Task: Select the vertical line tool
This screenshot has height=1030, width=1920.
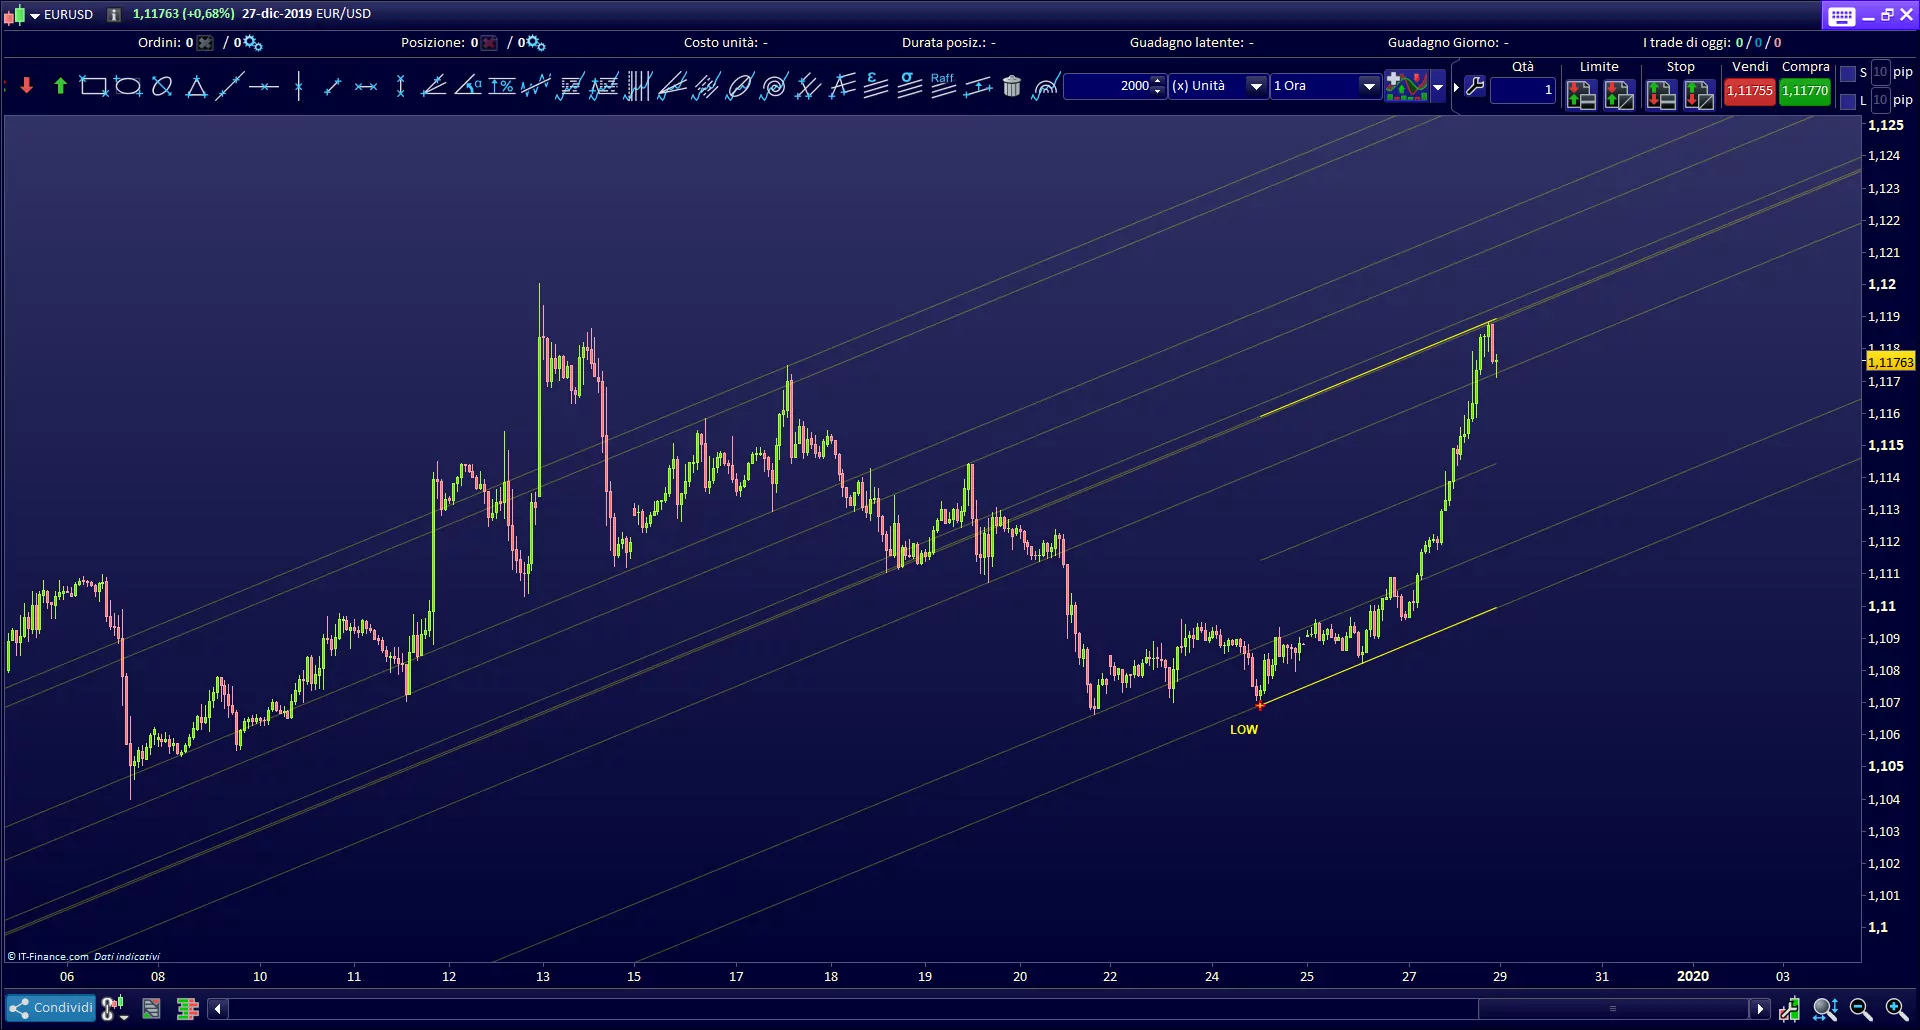Action: pos(299,86)
